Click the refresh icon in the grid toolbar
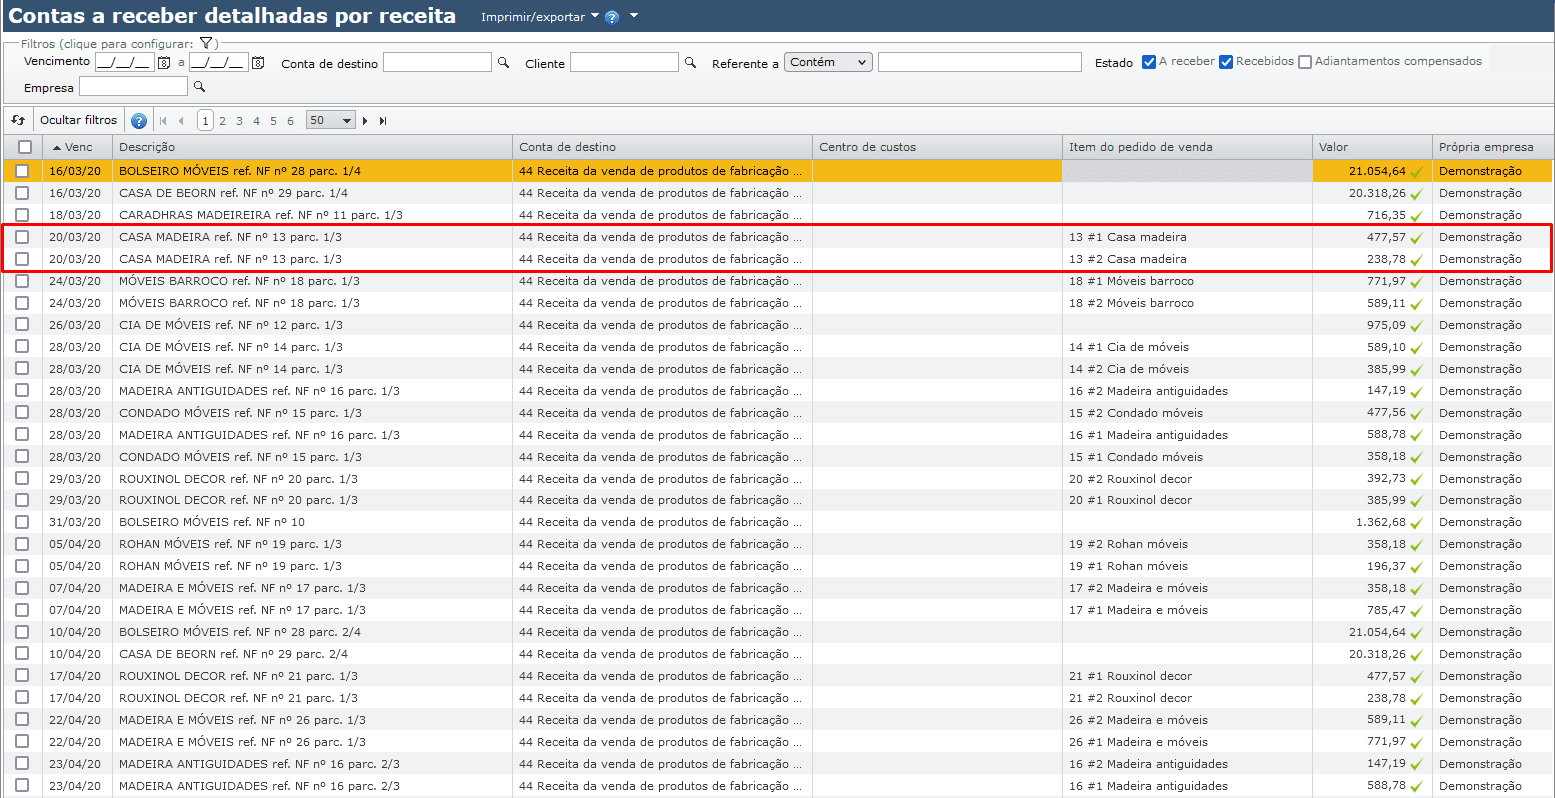 coord(18,120)
